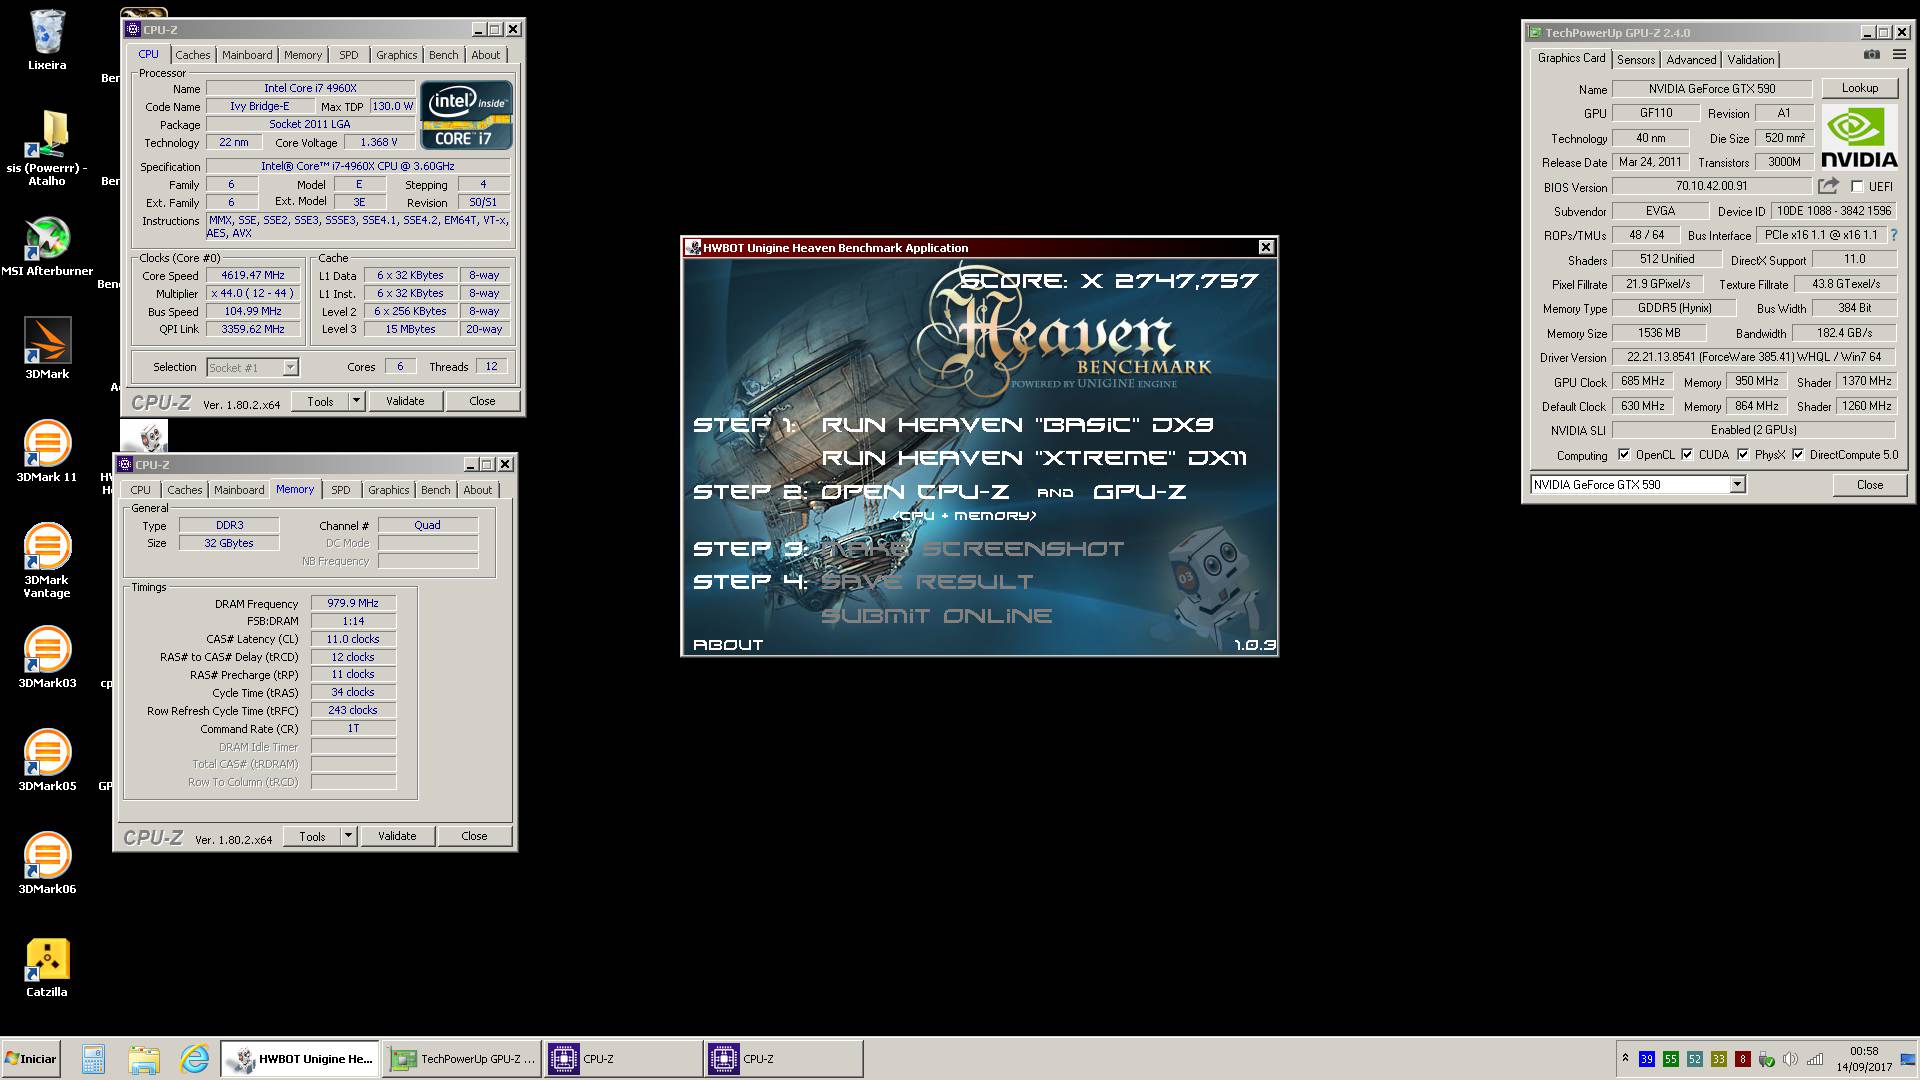1920x1080 pixels.
Task: Click the show desktop icon at taskbar end
Action: point(1908,1059)
